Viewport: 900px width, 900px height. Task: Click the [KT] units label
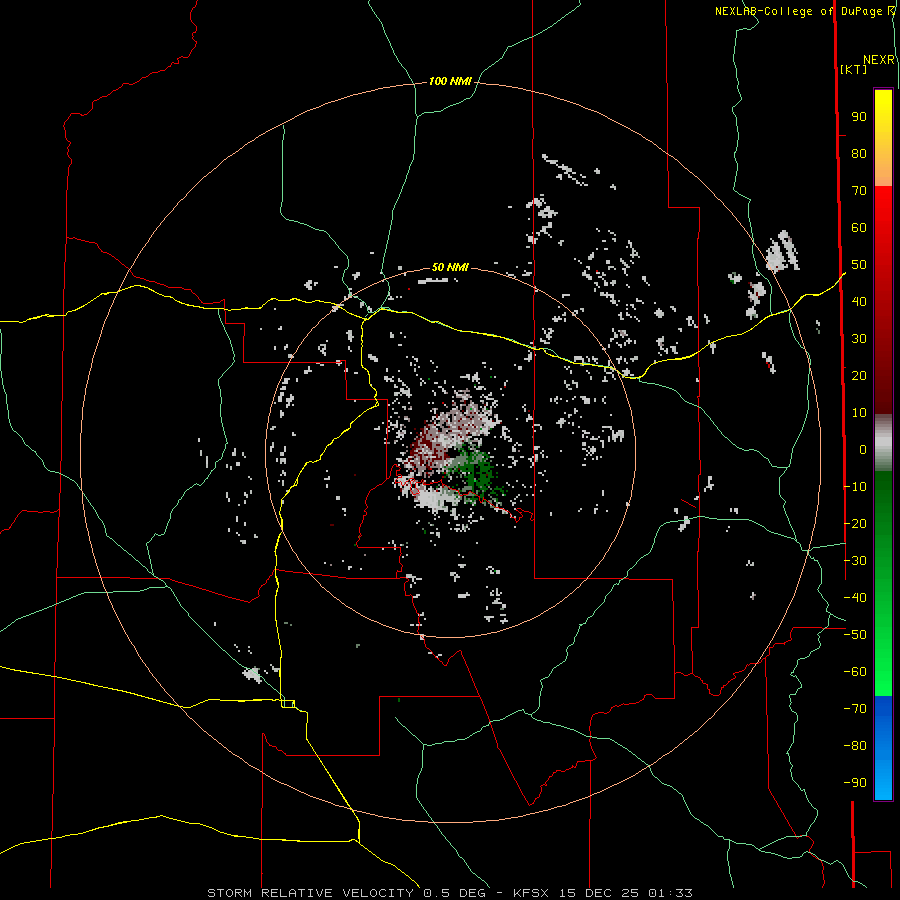click(x=854, y=69)
